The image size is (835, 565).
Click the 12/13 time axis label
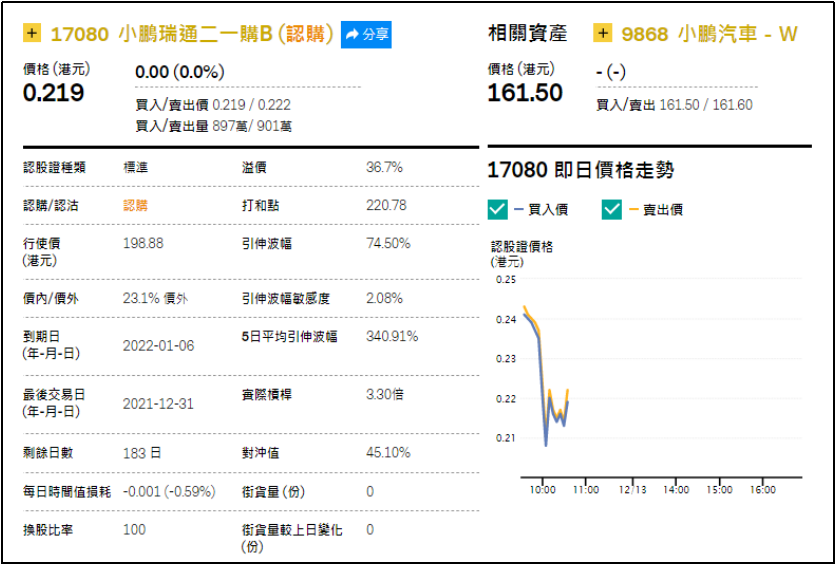pos(632,489)
